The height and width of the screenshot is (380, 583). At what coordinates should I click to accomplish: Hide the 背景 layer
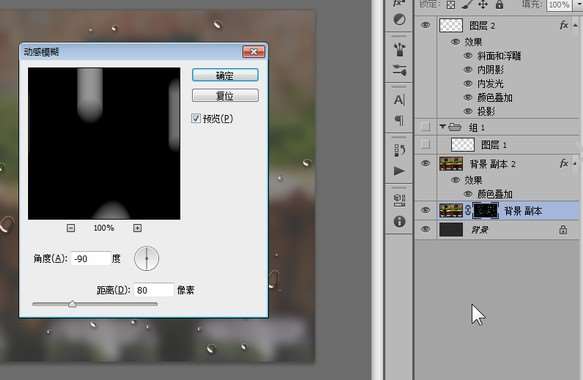coord(426,229)
